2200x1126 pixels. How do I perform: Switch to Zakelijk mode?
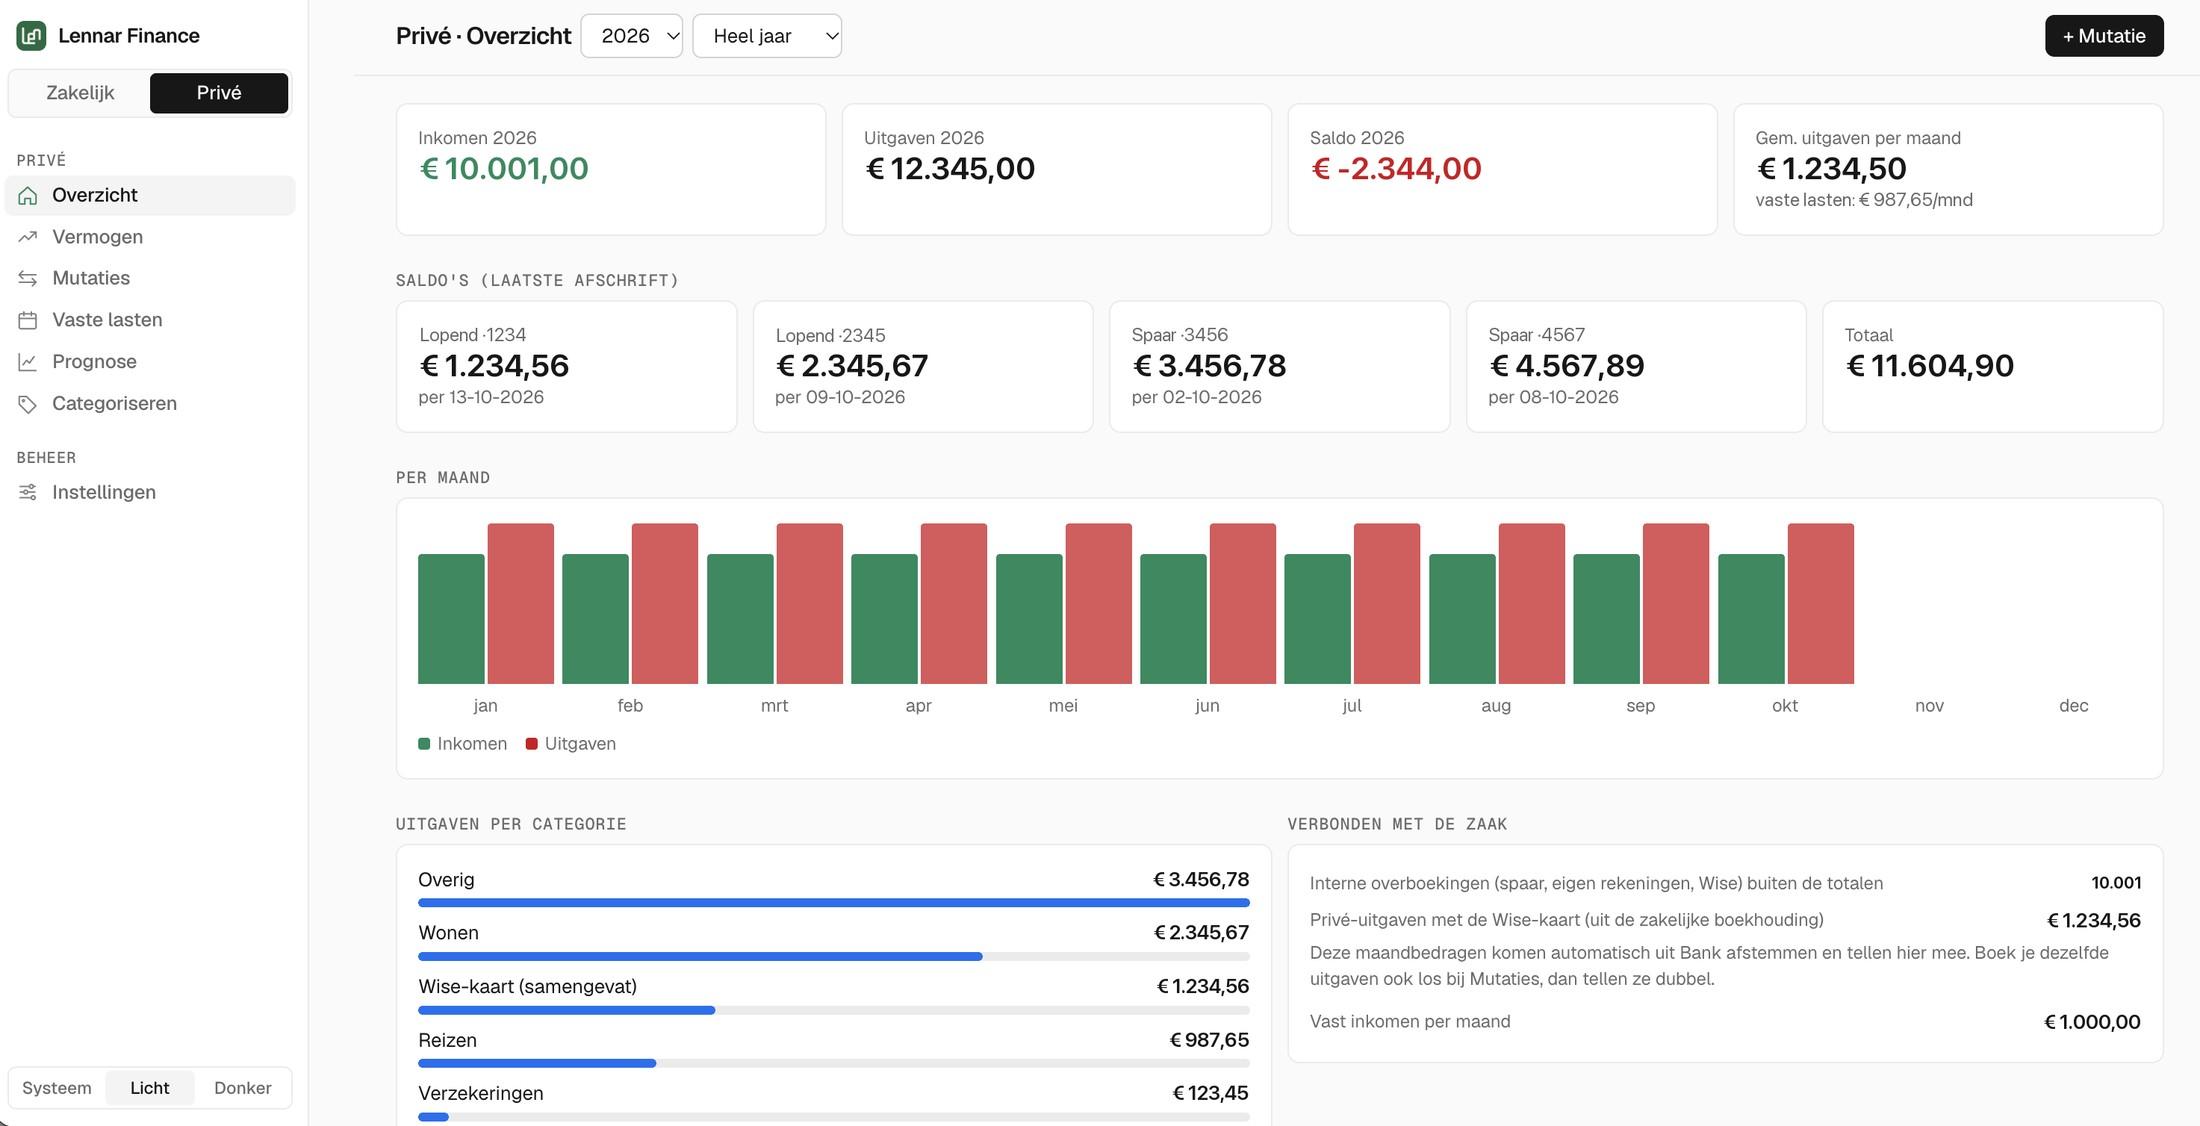[80, 93]
